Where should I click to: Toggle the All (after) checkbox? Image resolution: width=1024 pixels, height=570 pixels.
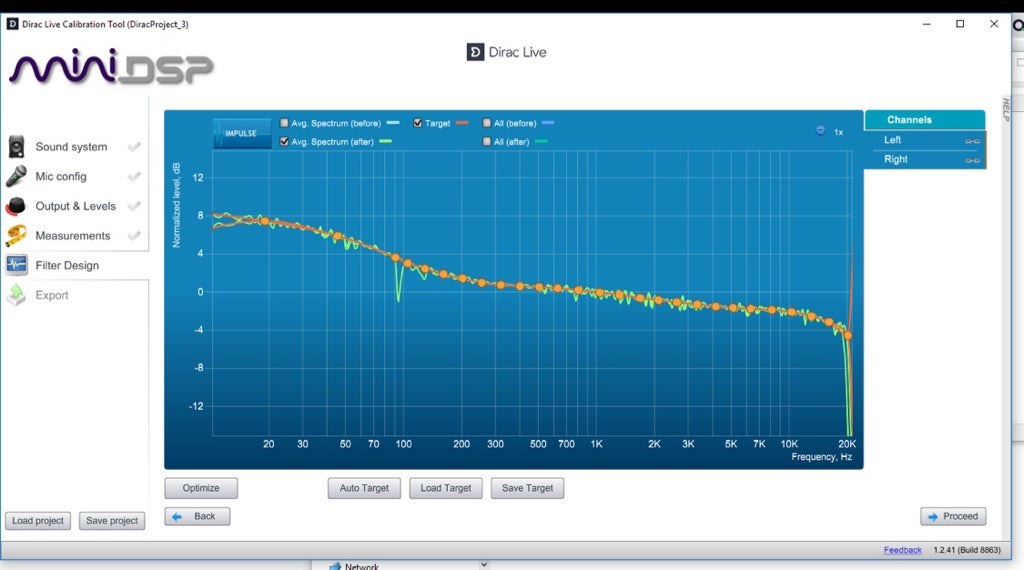(x=487, y=142)
